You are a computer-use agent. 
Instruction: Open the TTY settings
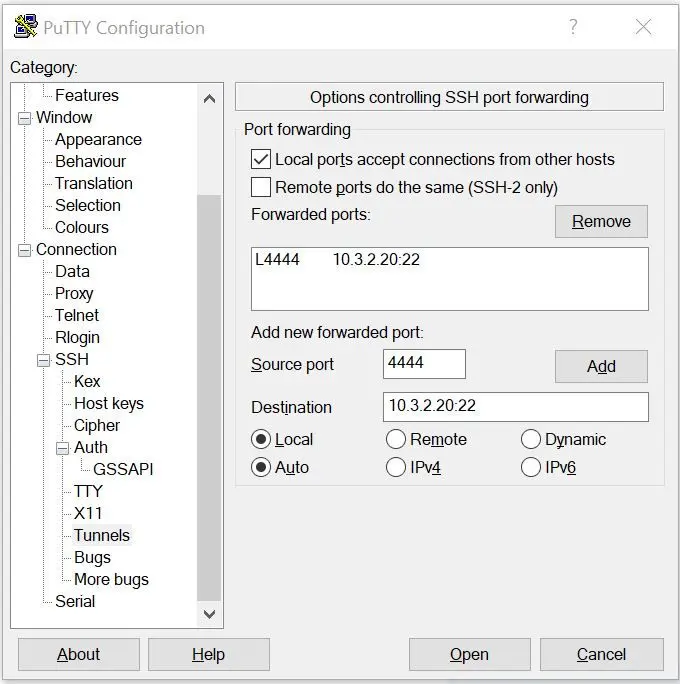coord(88,491)
